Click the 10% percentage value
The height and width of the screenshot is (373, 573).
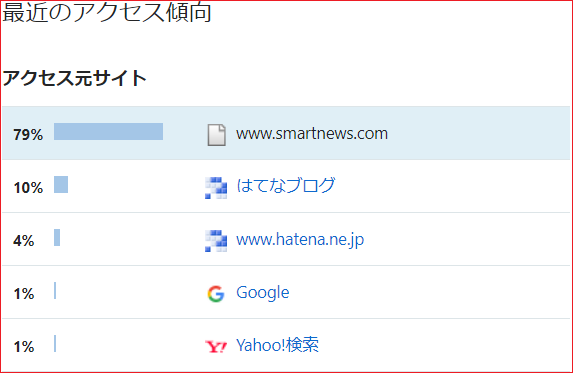coord(28,188)
